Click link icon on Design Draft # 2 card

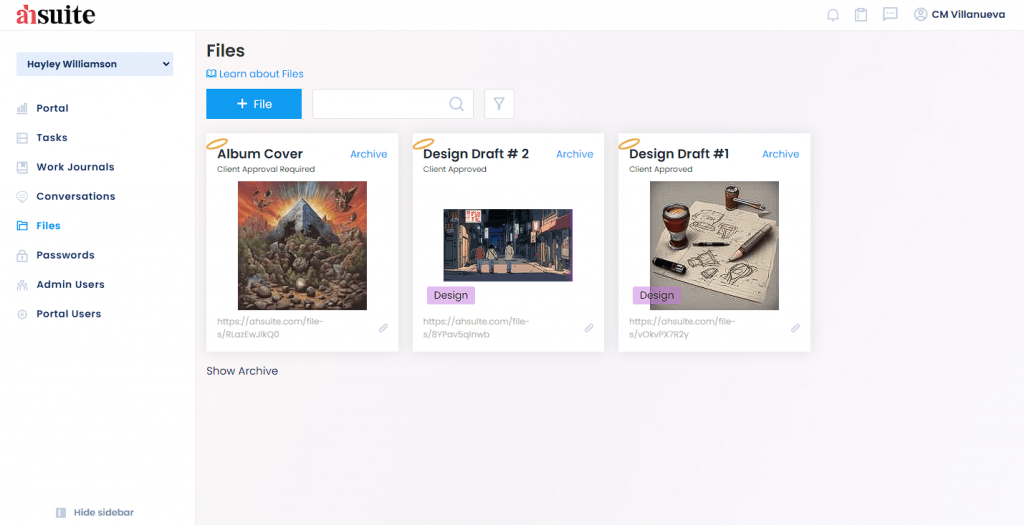[589, 328]
